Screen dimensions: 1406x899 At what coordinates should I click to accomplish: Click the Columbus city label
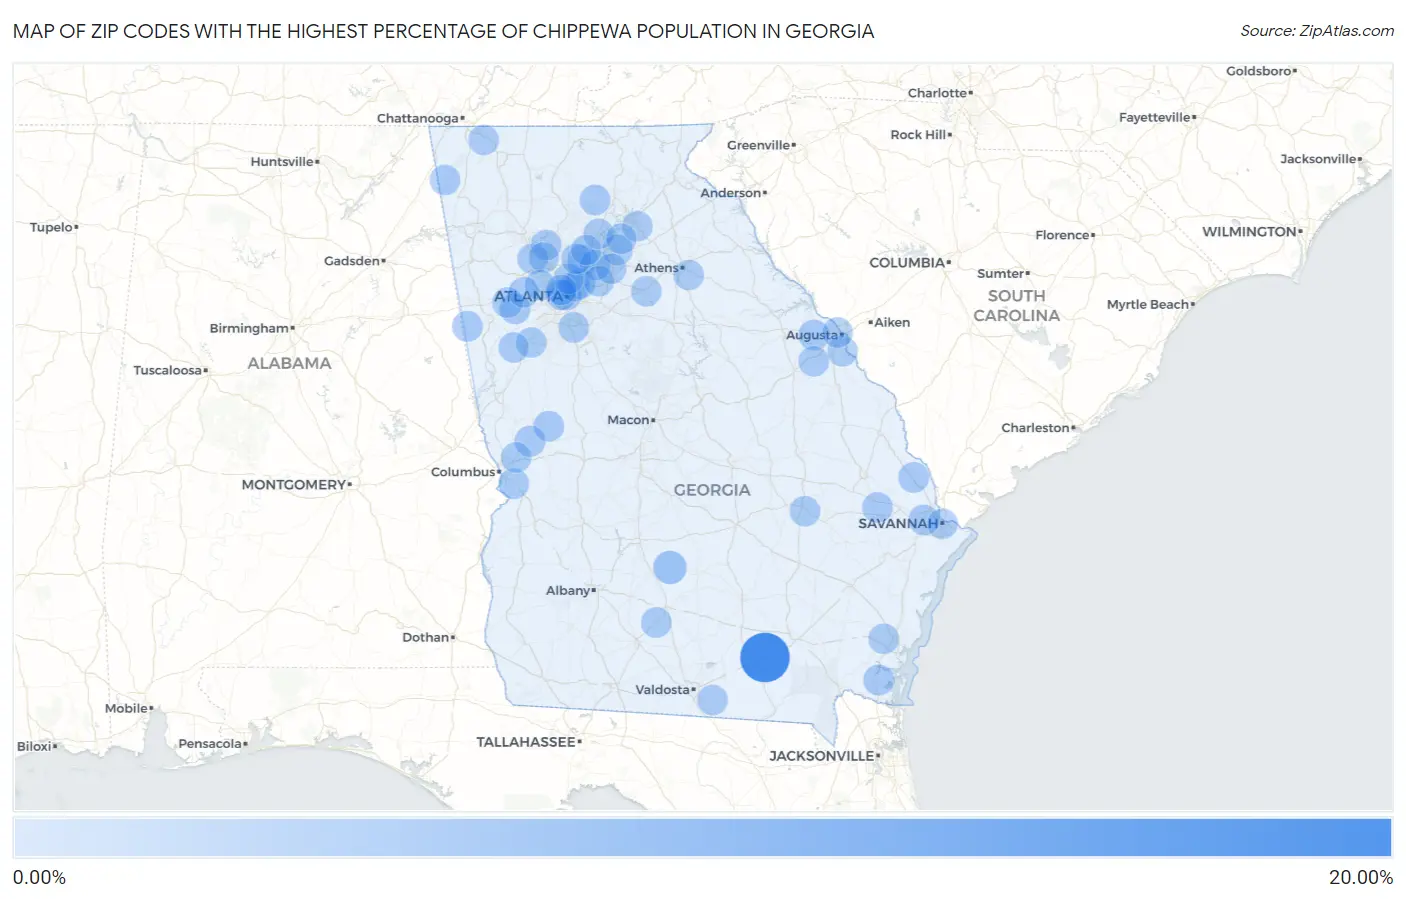[462, 472]
